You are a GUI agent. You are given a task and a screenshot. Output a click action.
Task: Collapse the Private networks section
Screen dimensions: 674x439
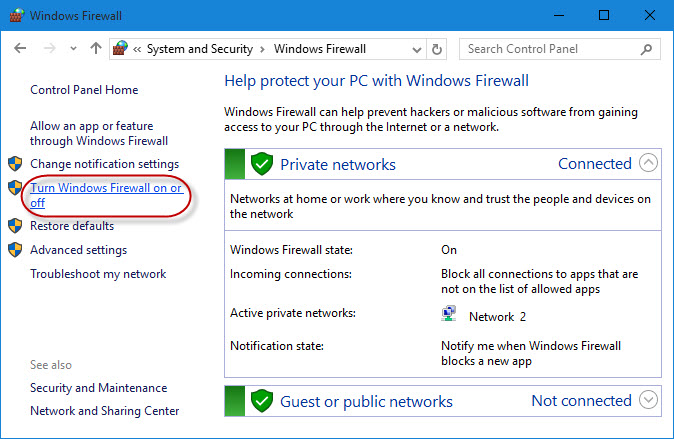coord(648,164)
